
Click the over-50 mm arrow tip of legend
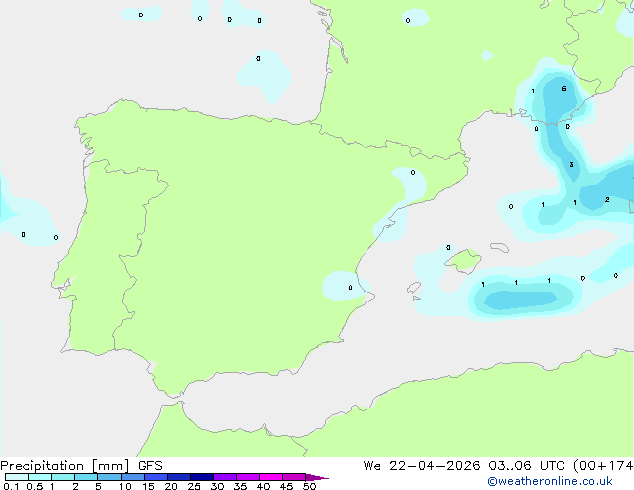pyautogui.click(x=317, y=477)
